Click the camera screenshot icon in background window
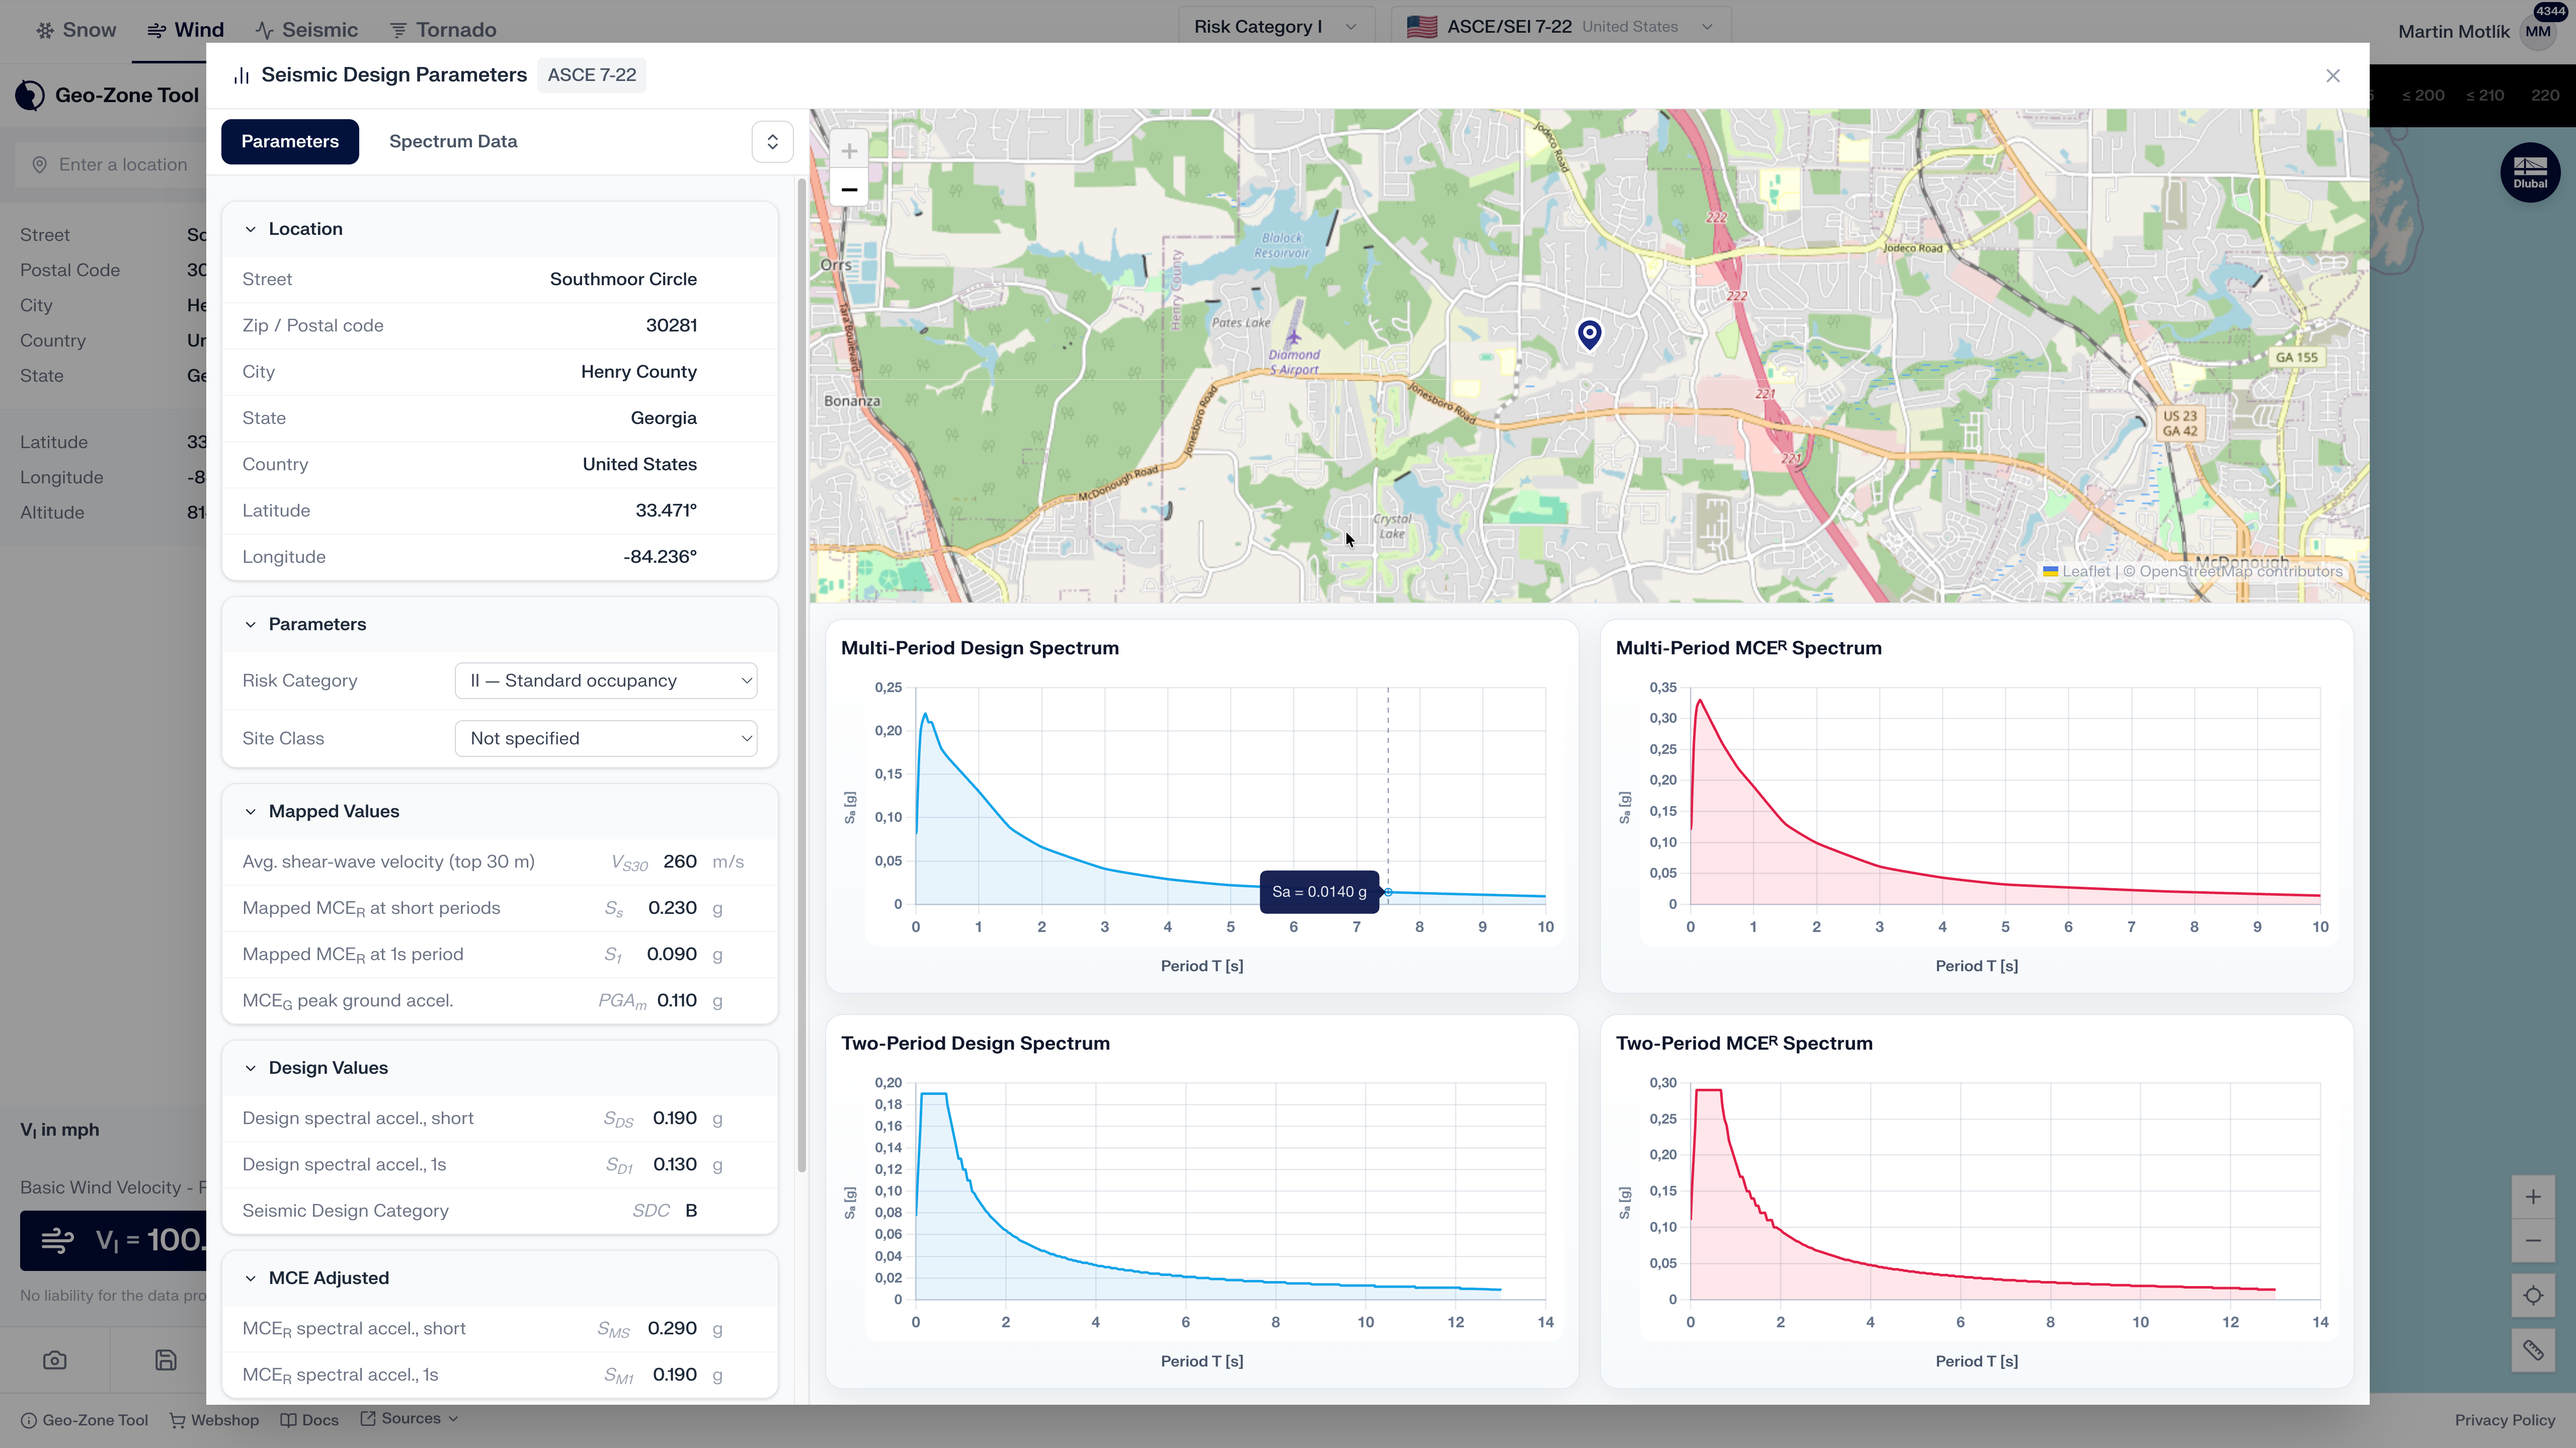 55,1360
